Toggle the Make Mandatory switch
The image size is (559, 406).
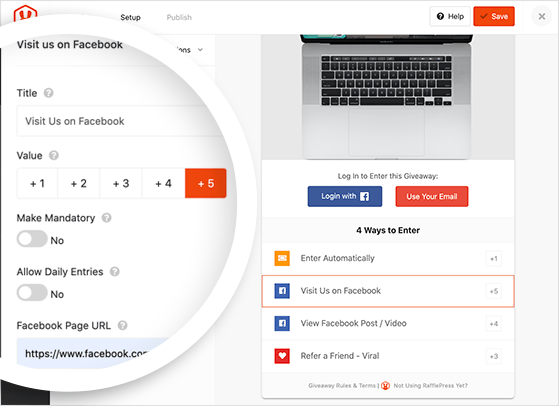(32, 239)
